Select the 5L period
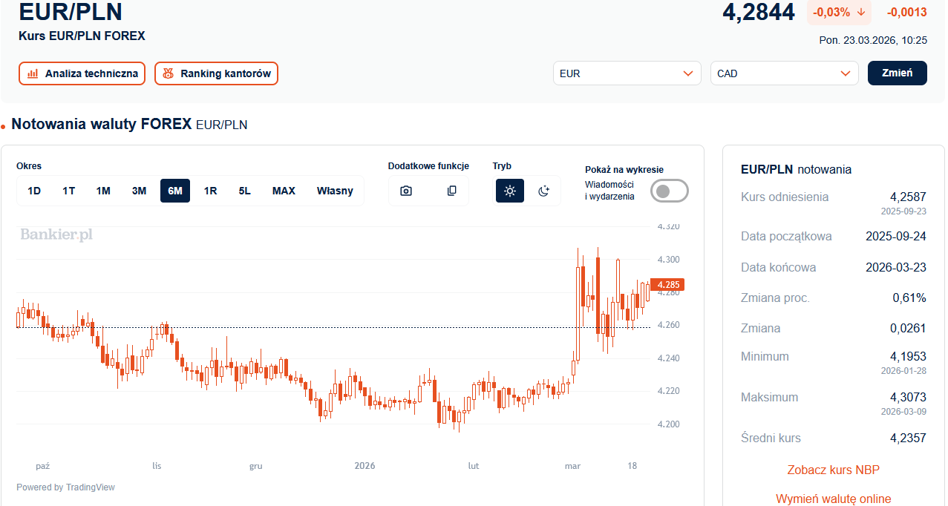 [x=244, y=191]
